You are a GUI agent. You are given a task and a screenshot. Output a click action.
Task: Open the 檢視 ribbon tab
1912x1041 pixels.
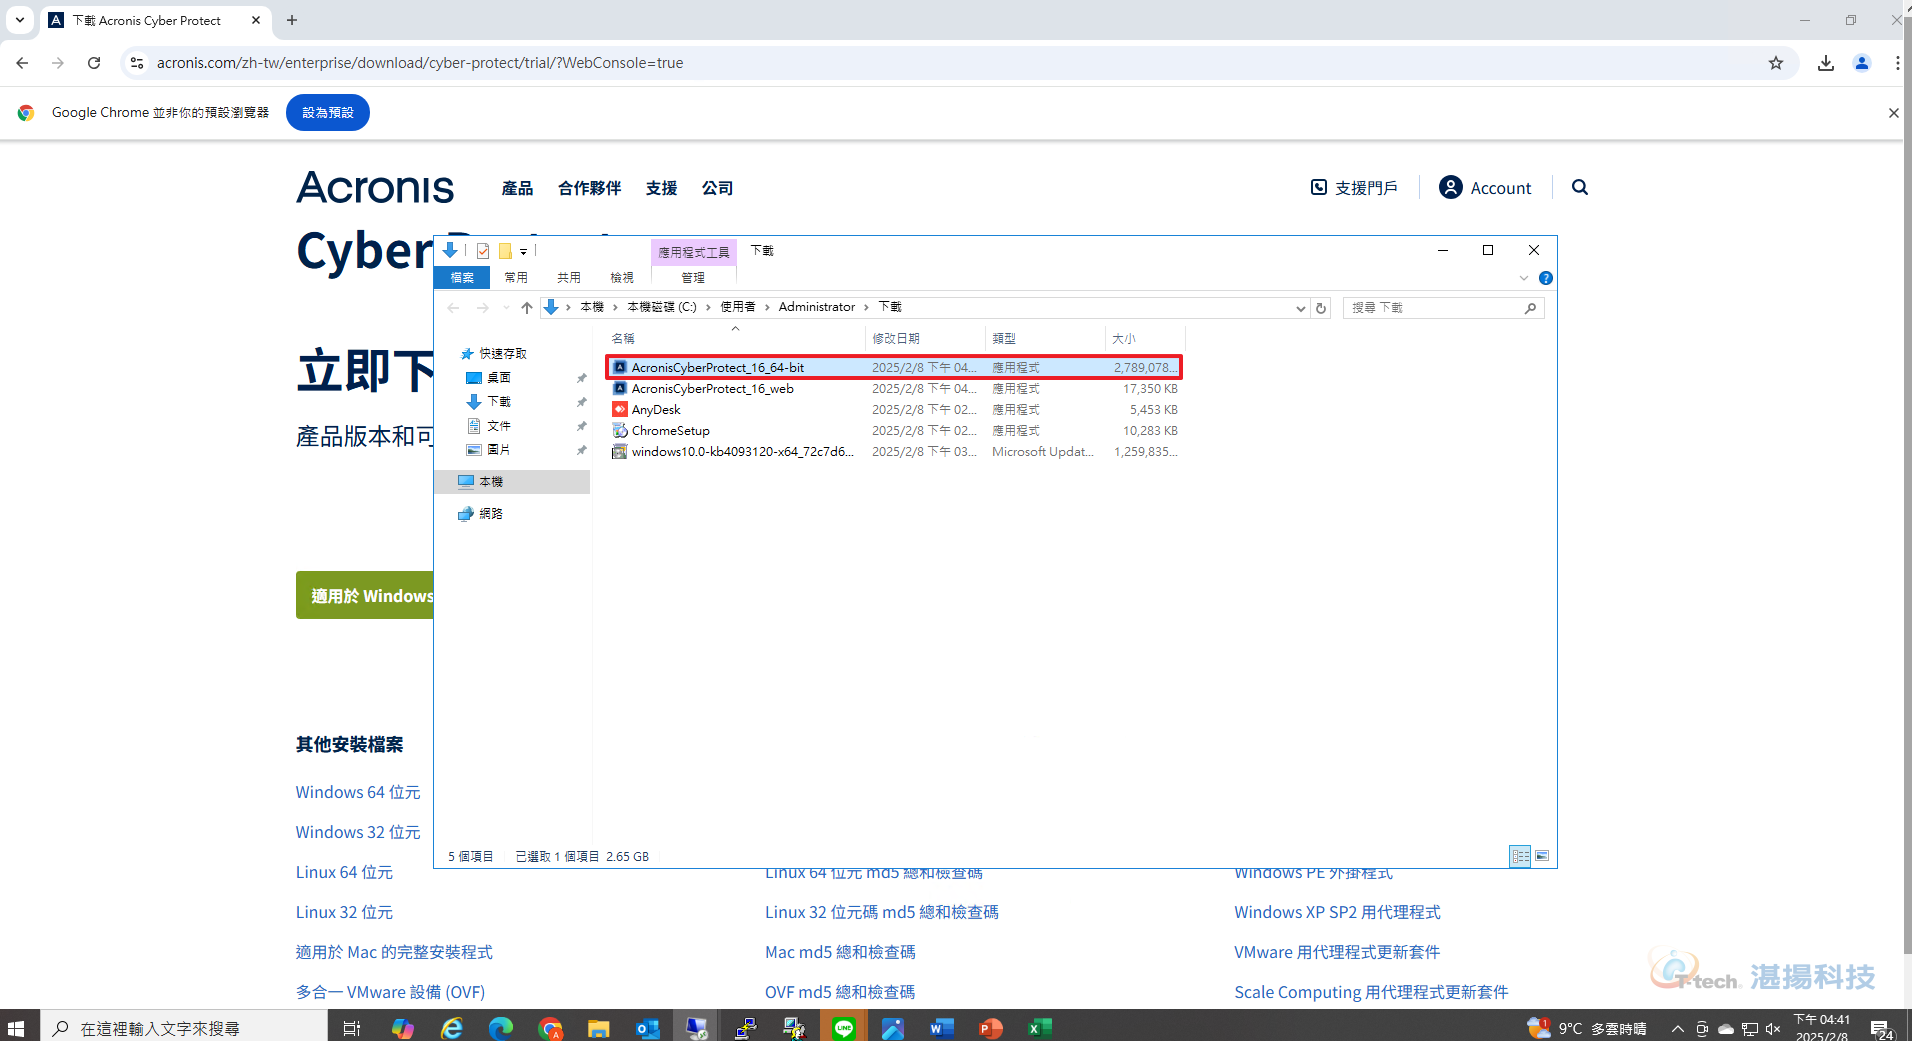(622, 277)
